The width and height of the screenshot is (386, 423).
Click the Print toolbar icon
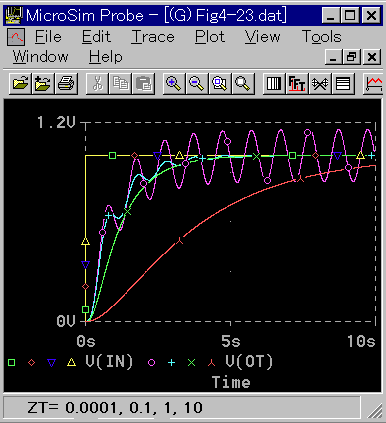(66, 83)
